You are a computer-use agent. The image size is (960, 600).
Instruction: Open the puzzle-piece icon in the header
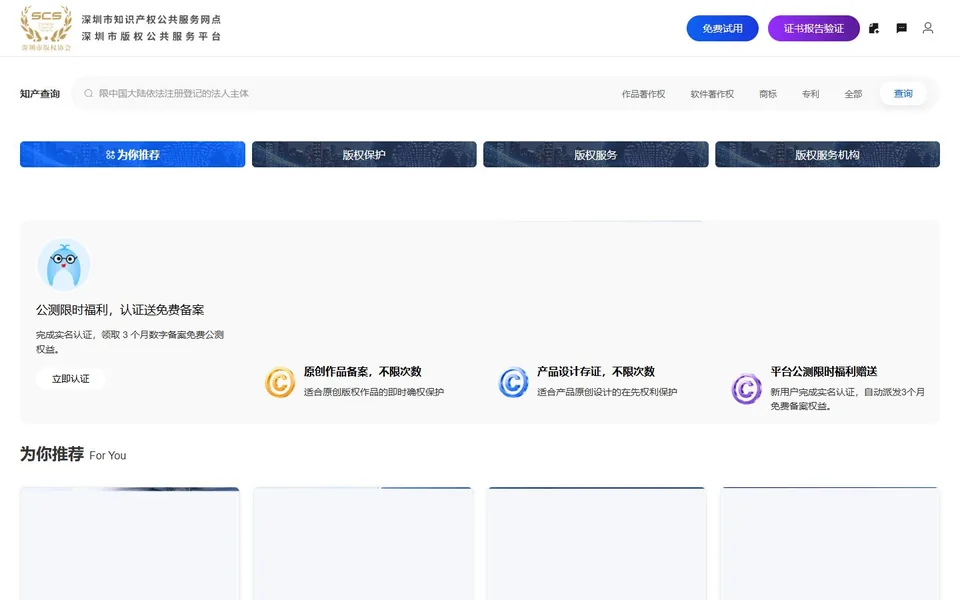coord(874,28)
